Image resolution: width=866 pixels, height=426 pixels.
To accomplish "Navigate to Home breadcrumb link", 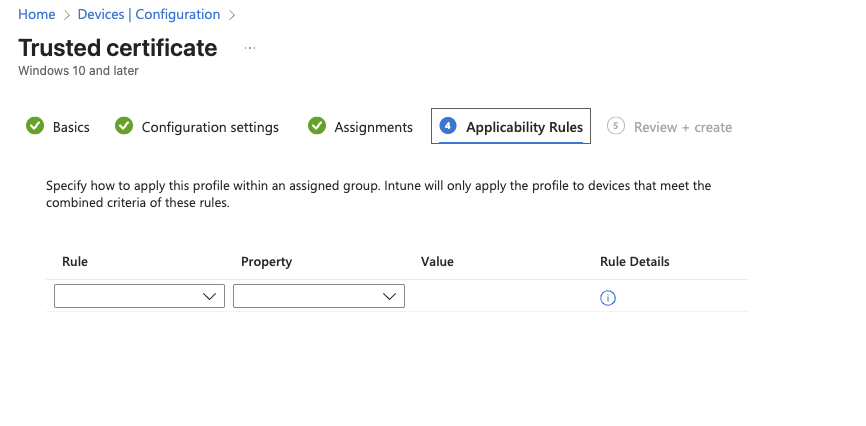I will coord(36,14).
